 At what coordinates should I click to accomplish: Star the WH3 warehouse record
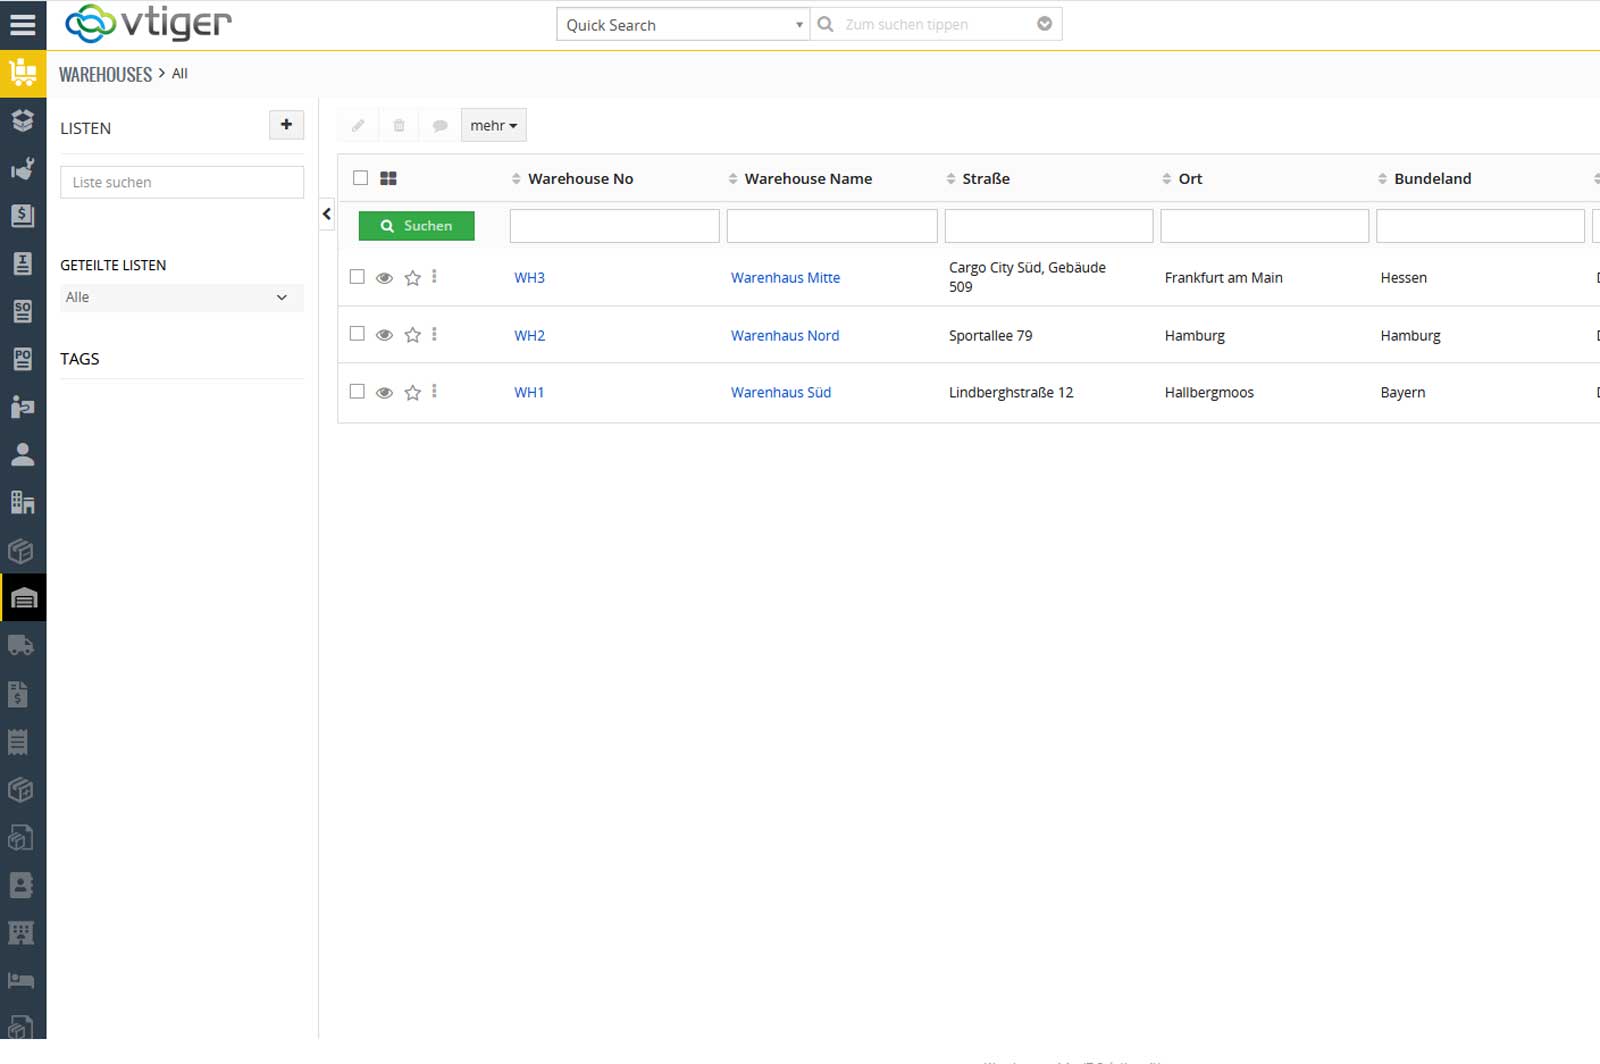[x=412, y=278]
